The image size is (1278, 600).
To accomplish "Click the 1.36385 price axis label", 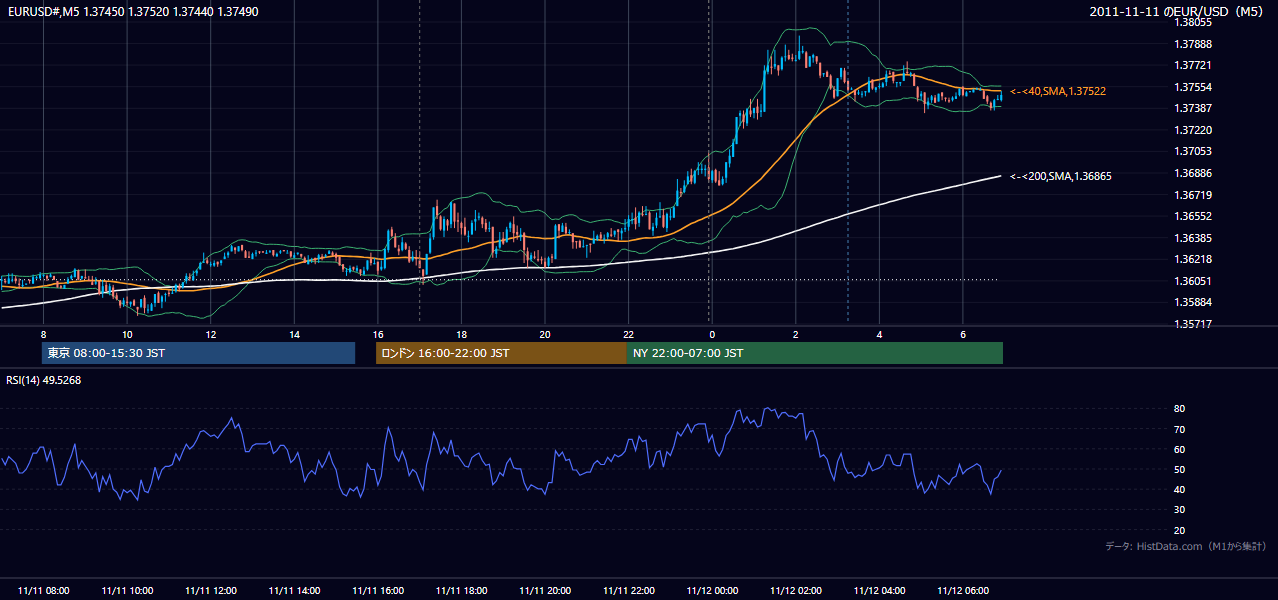I will click(1193, 238).
